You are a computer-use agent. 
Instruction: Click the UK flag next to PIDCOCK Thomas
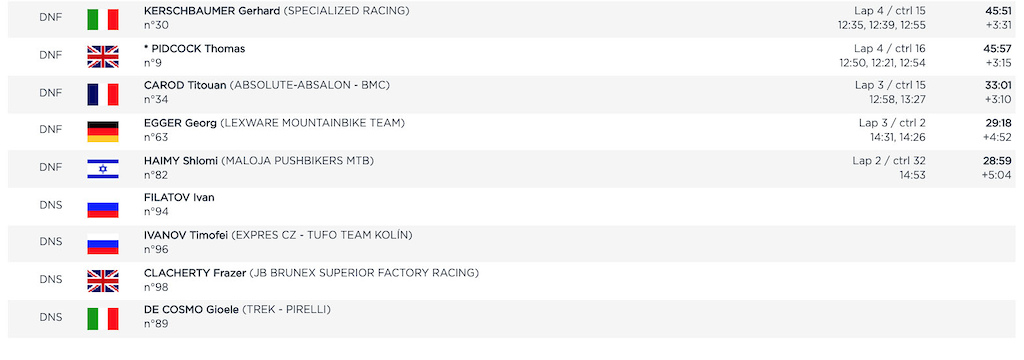(103, 57)
